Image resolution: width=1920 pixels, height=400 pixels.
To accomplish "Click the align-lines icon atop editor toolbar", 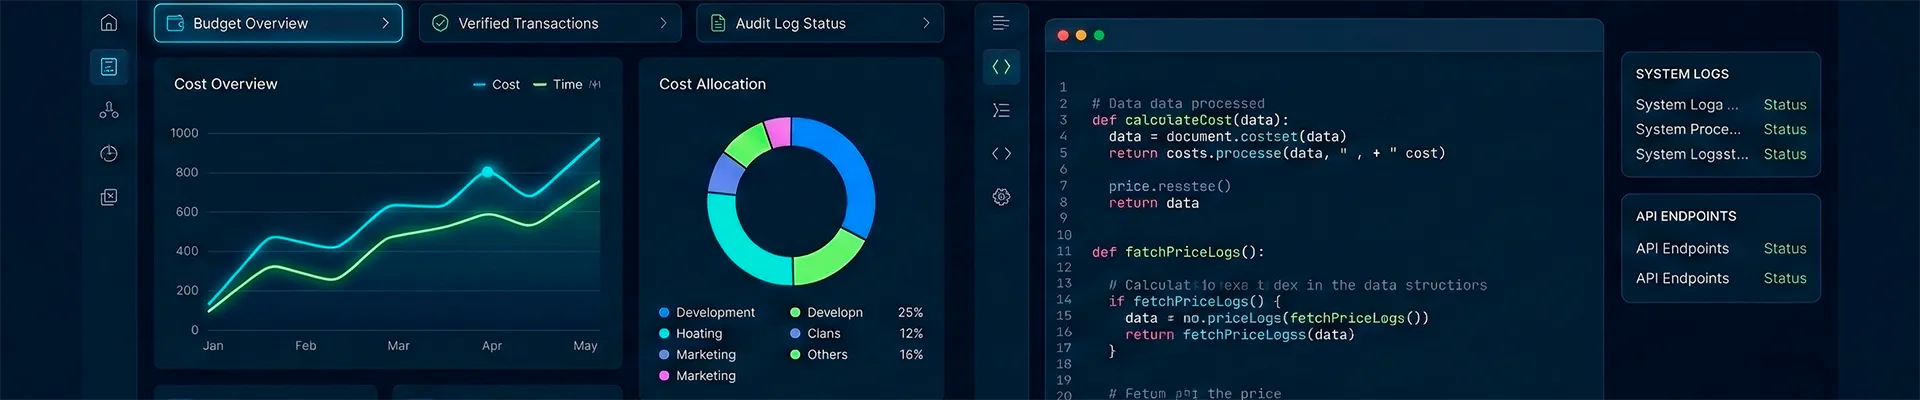I will [1001, 22].
